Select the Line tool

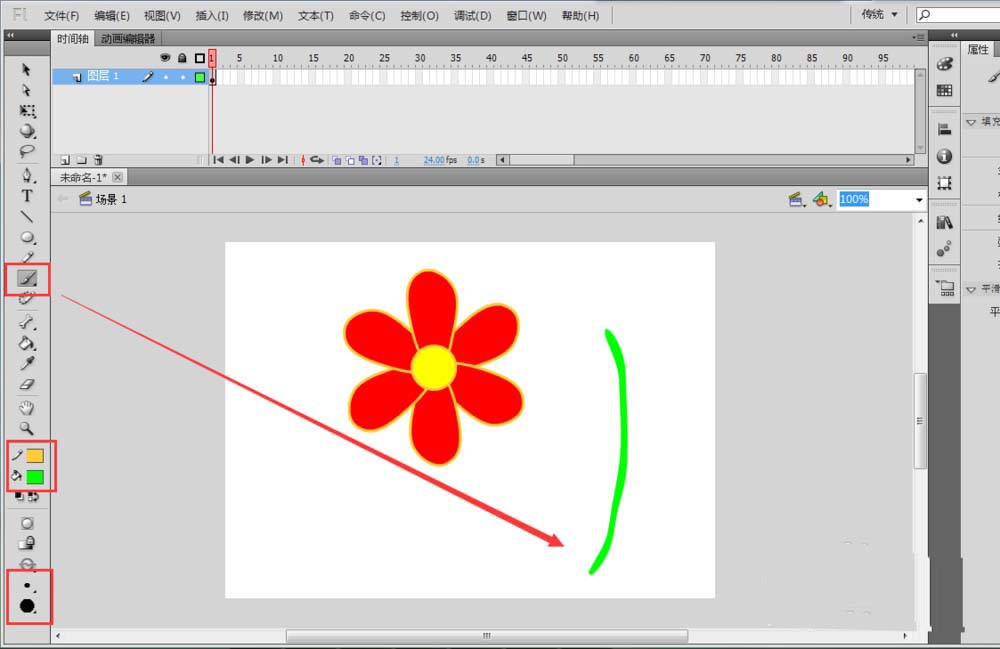pos(27,217)
